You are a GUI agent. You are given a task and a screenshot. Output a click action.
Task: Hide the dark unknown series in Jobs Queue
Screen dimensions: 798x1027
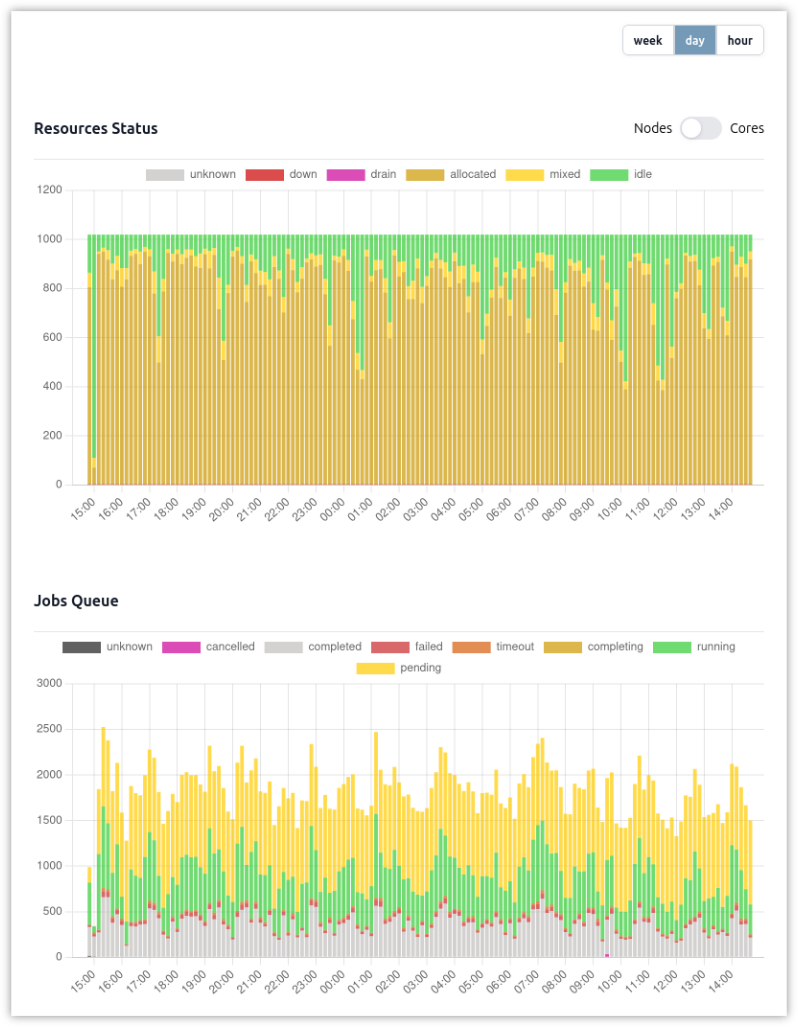[x=82, y=647]
